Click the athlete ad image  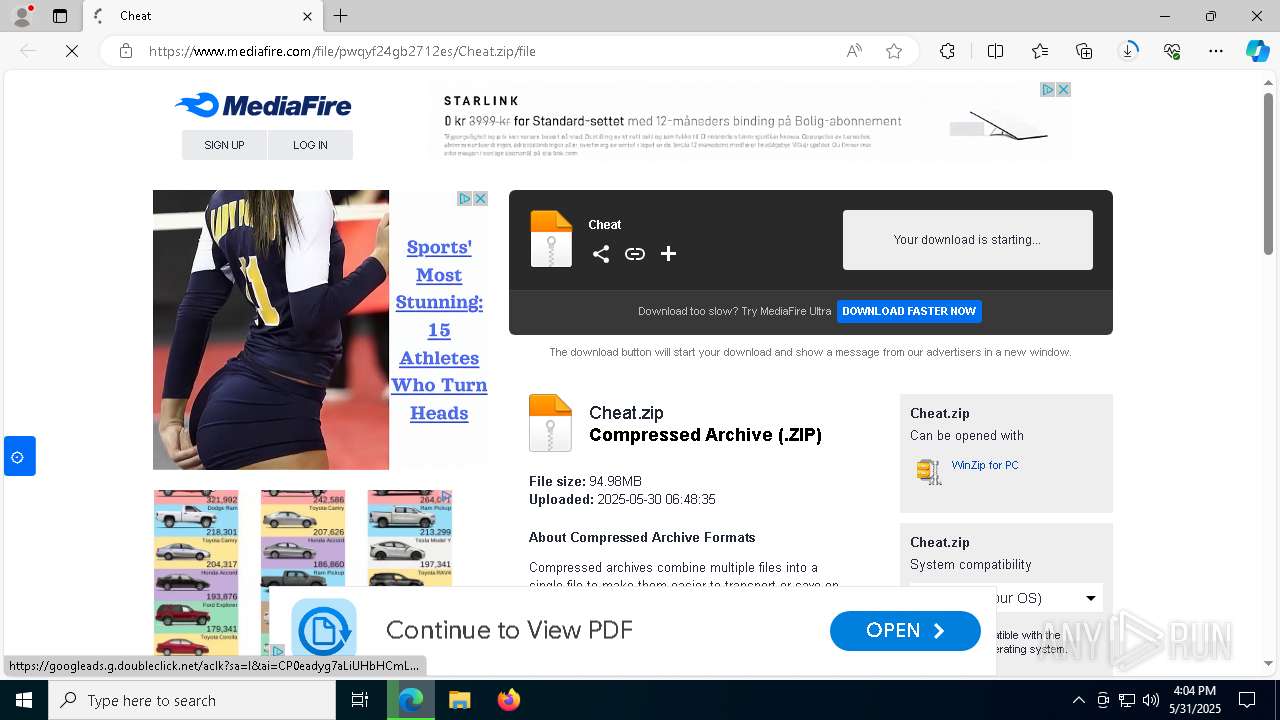[271, 330]
